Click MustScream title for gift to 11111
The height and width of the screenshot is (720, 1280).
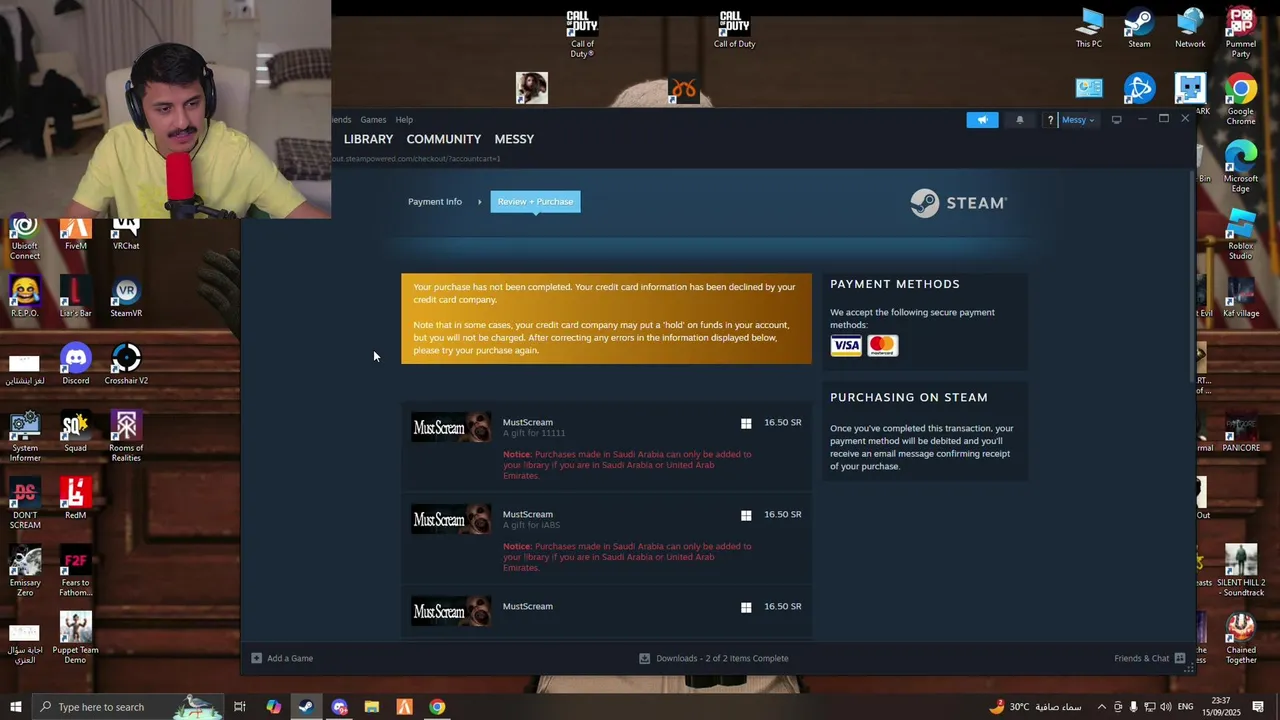coord(528,422)
